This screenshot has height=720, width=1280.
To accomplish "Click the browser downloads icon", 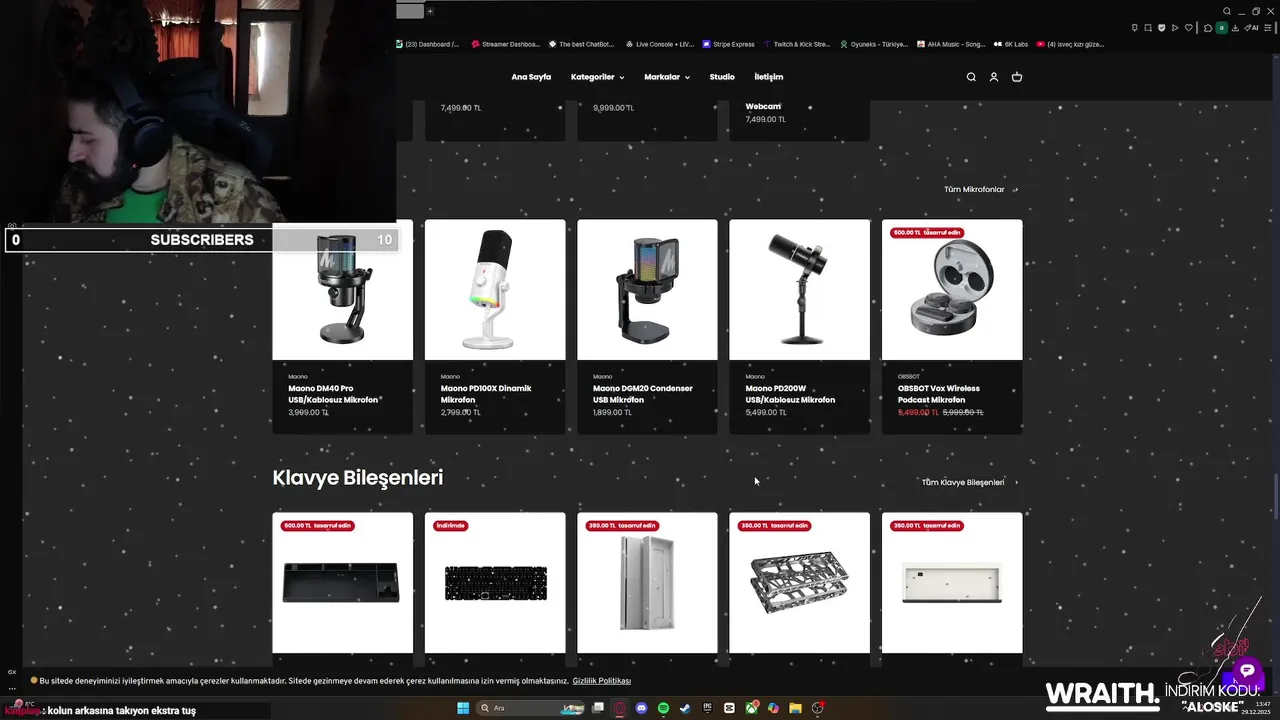I will coord(1235,28).
